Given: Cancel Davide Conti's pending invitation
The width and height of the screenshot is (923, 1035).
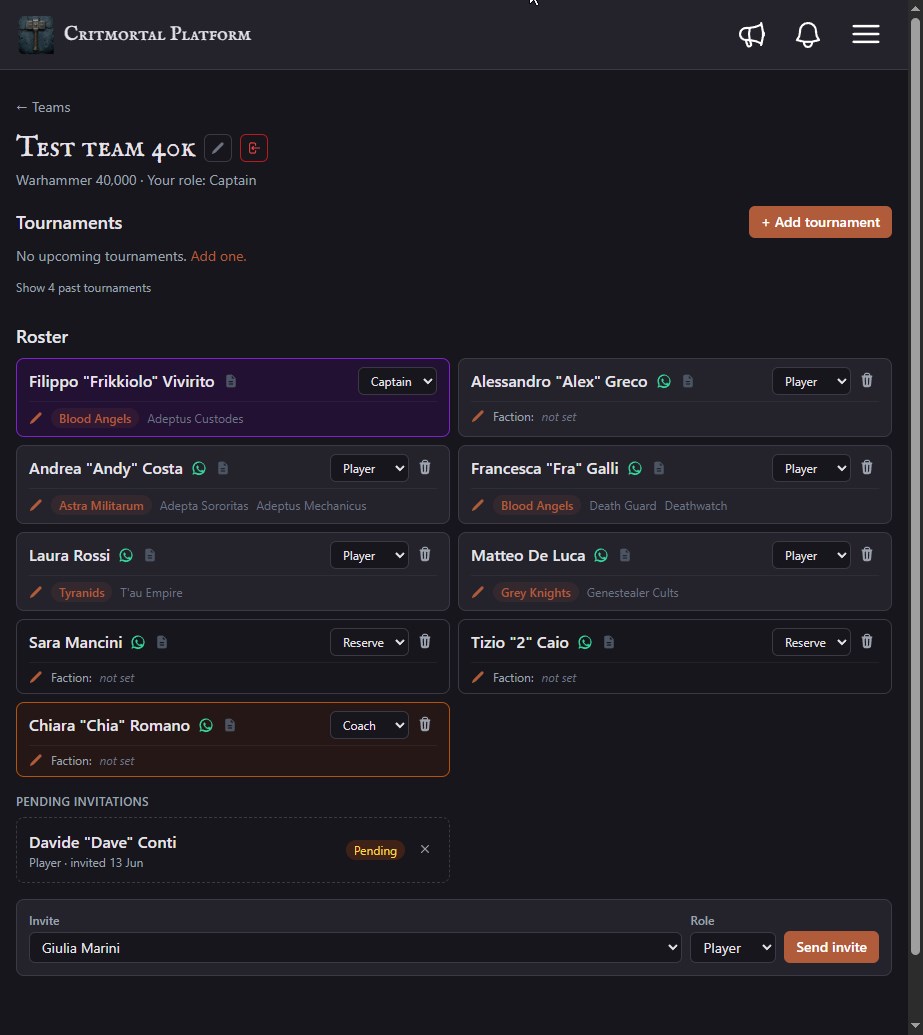Looking at the screenshot, I should 425,850.
